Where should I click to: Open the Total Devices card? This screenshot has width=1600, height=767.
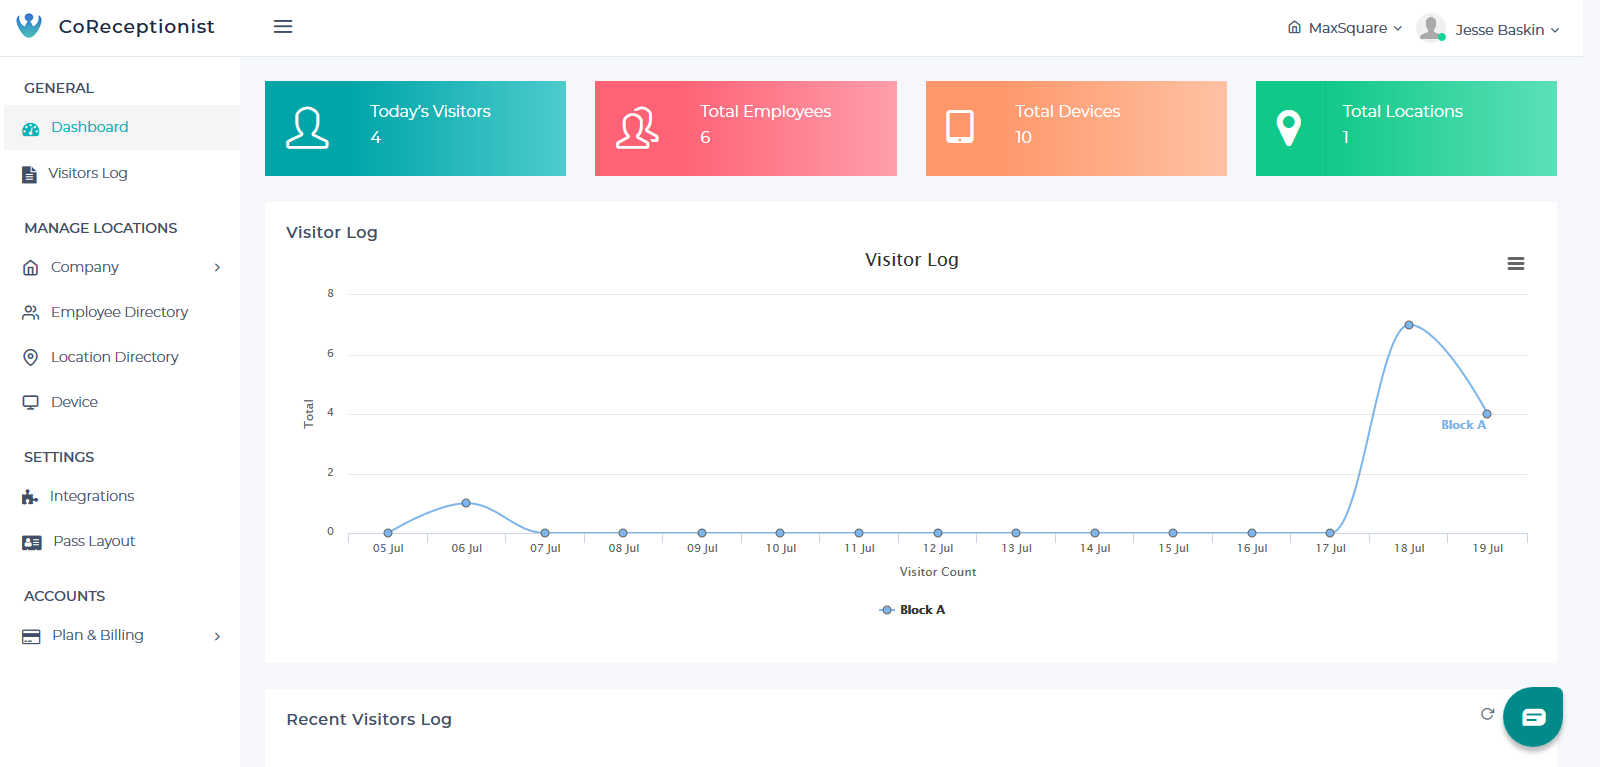[1076, 128]
